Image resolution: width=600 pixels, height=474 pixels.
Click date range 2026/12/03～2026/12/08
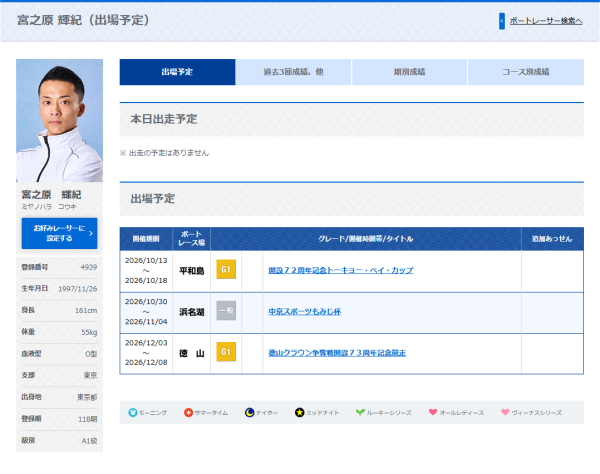tap(146, 353)
